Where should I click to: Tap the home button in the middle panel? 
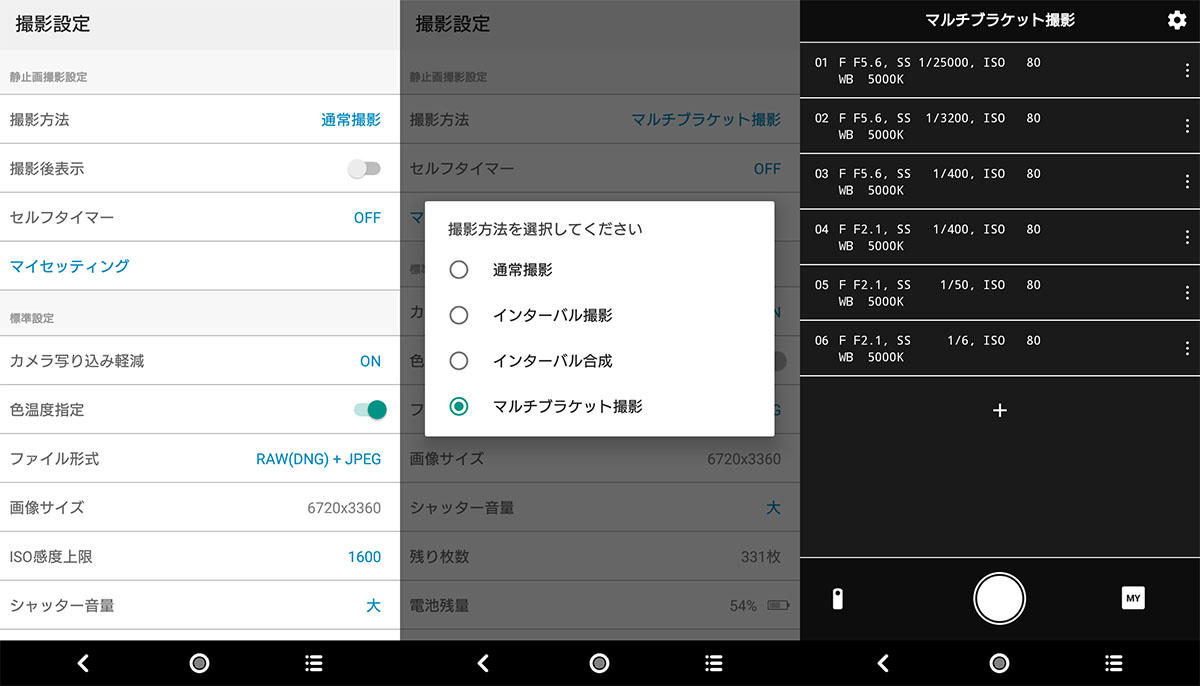click(599, 663)
